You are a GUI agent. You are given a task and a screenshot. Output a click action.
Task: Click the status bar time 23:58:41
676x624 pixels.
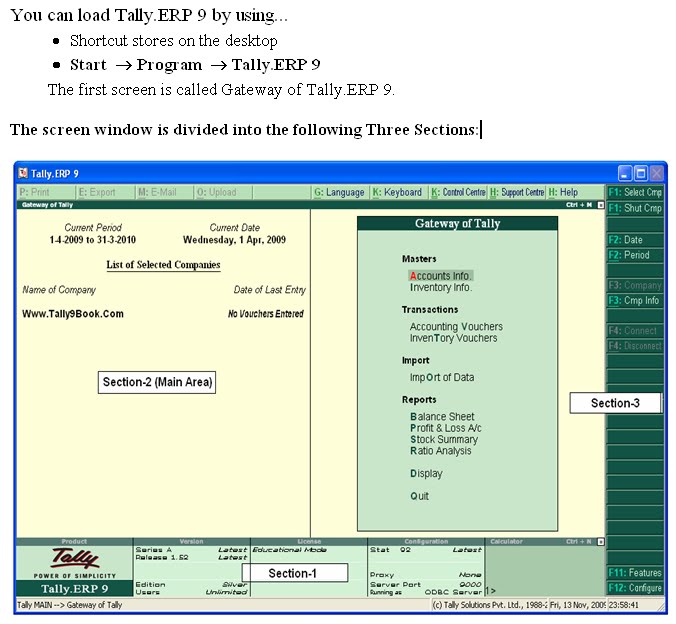point(623,605)
